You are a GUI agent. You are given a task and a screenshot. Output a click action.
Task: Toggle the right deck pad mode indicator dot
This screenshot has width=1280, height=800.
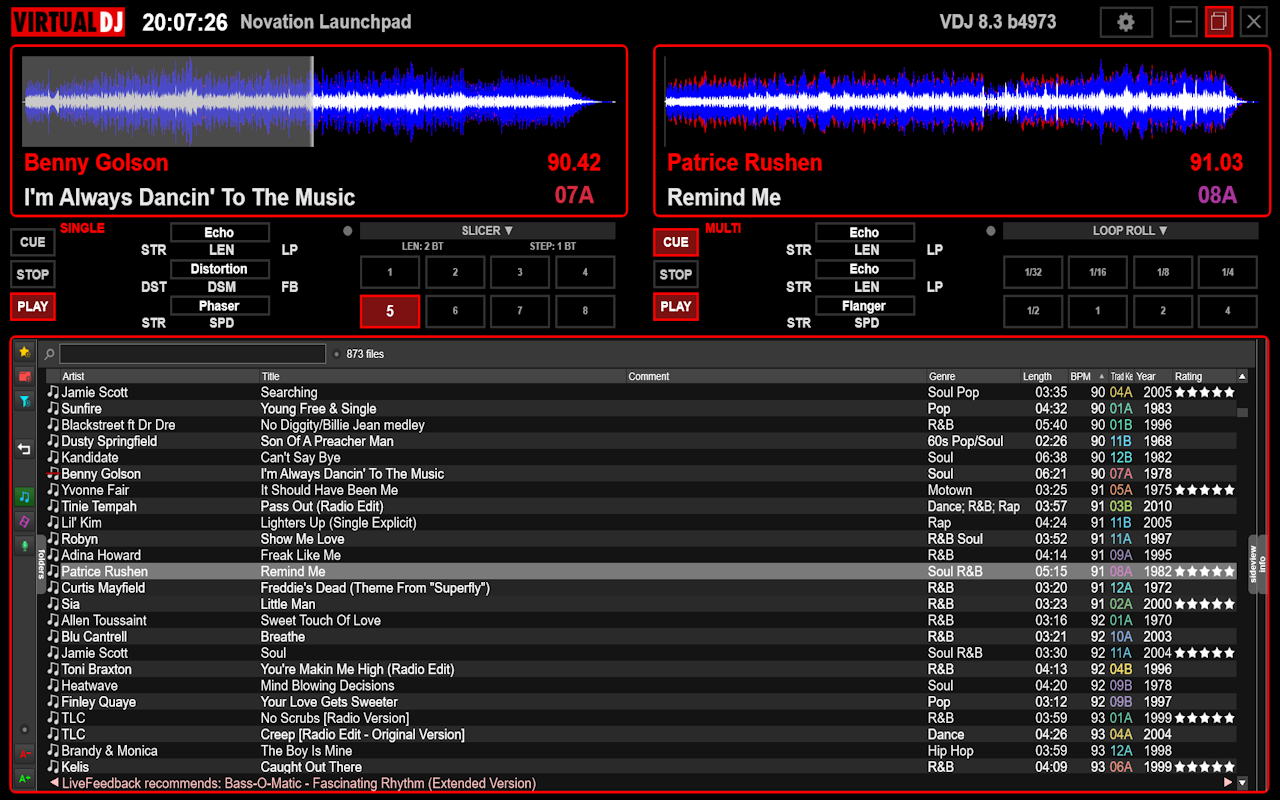(991, 231)
